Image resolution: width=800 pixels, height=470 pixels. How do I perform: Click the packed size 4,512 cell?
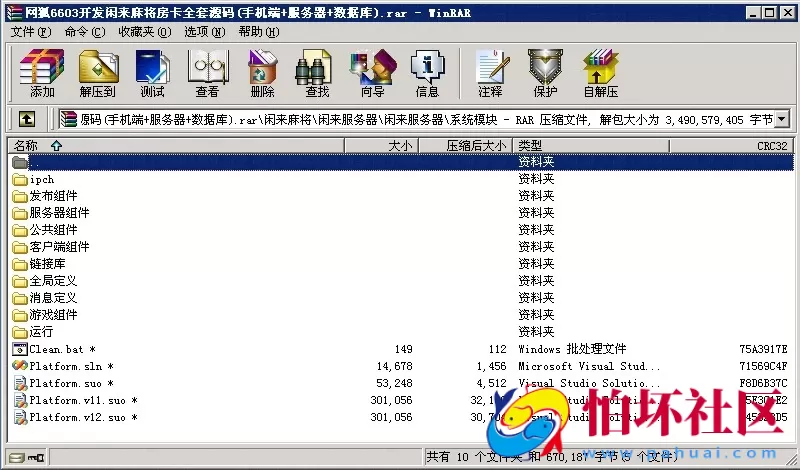click(491, 383)
